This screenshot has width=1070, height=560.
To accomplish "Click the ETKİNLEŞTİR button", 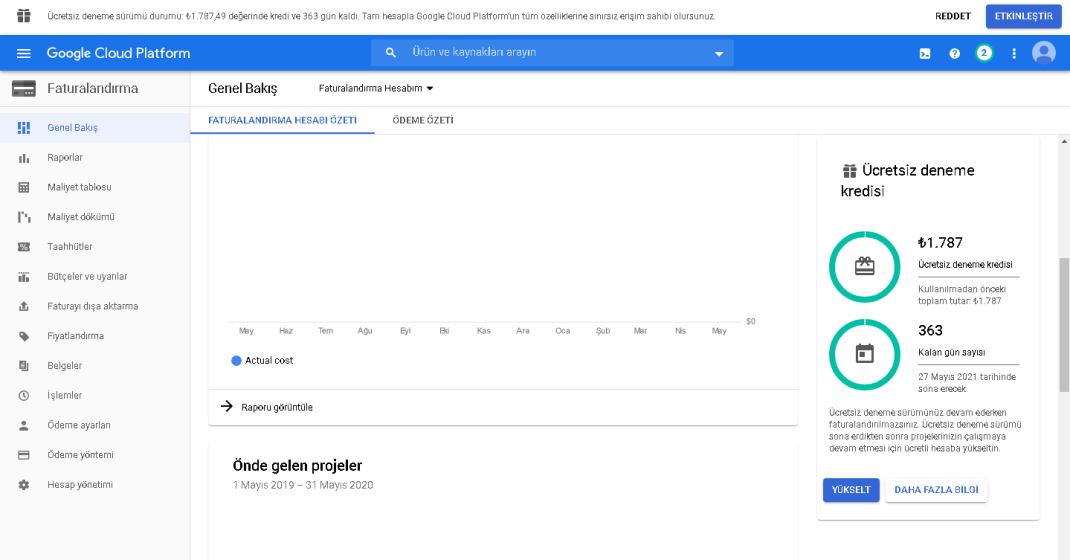I will pyautogui.click(x=1024, y=16).
